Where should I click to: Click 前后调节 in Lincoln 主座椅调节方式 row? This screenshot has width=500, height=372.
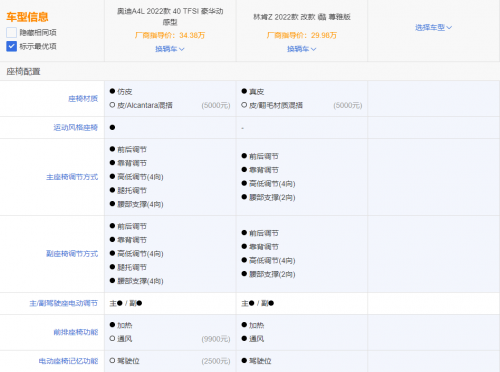pyautogui.click(x=264, y=156)
